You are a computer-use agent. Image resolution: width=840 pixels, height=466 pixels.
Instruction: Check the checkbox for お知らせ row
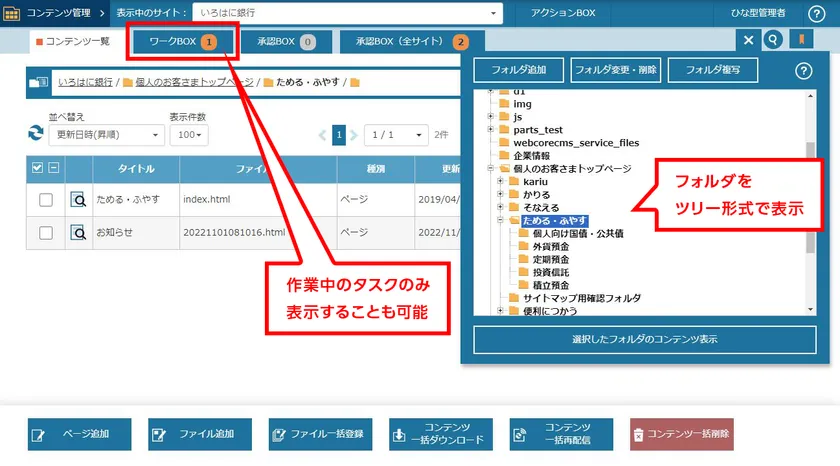45,233
